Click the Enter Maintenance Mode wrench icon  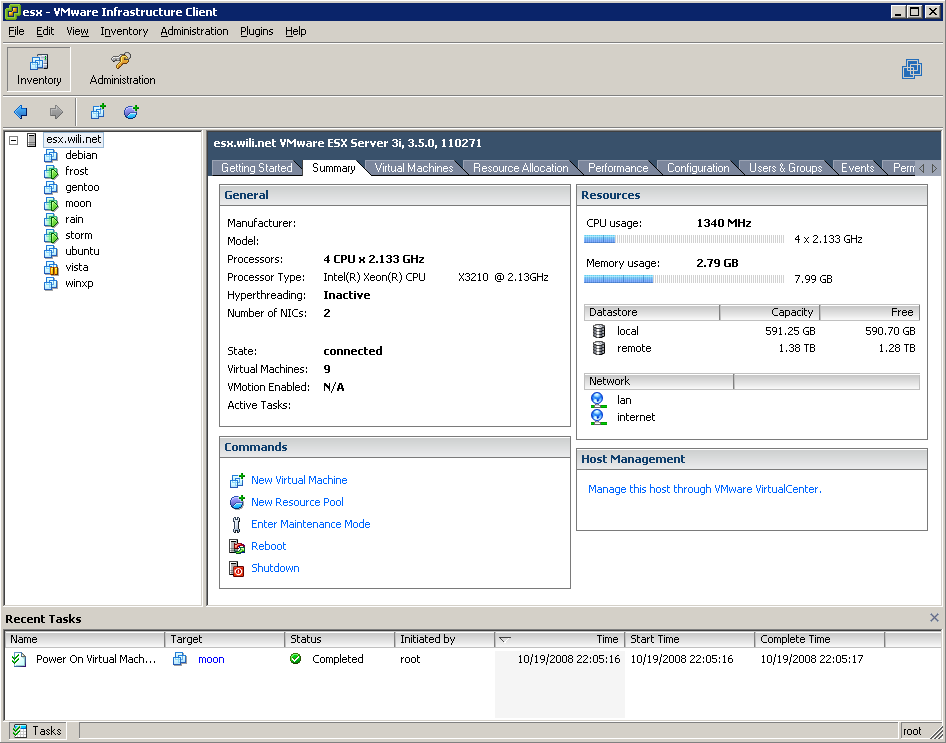tap(236, 524)
